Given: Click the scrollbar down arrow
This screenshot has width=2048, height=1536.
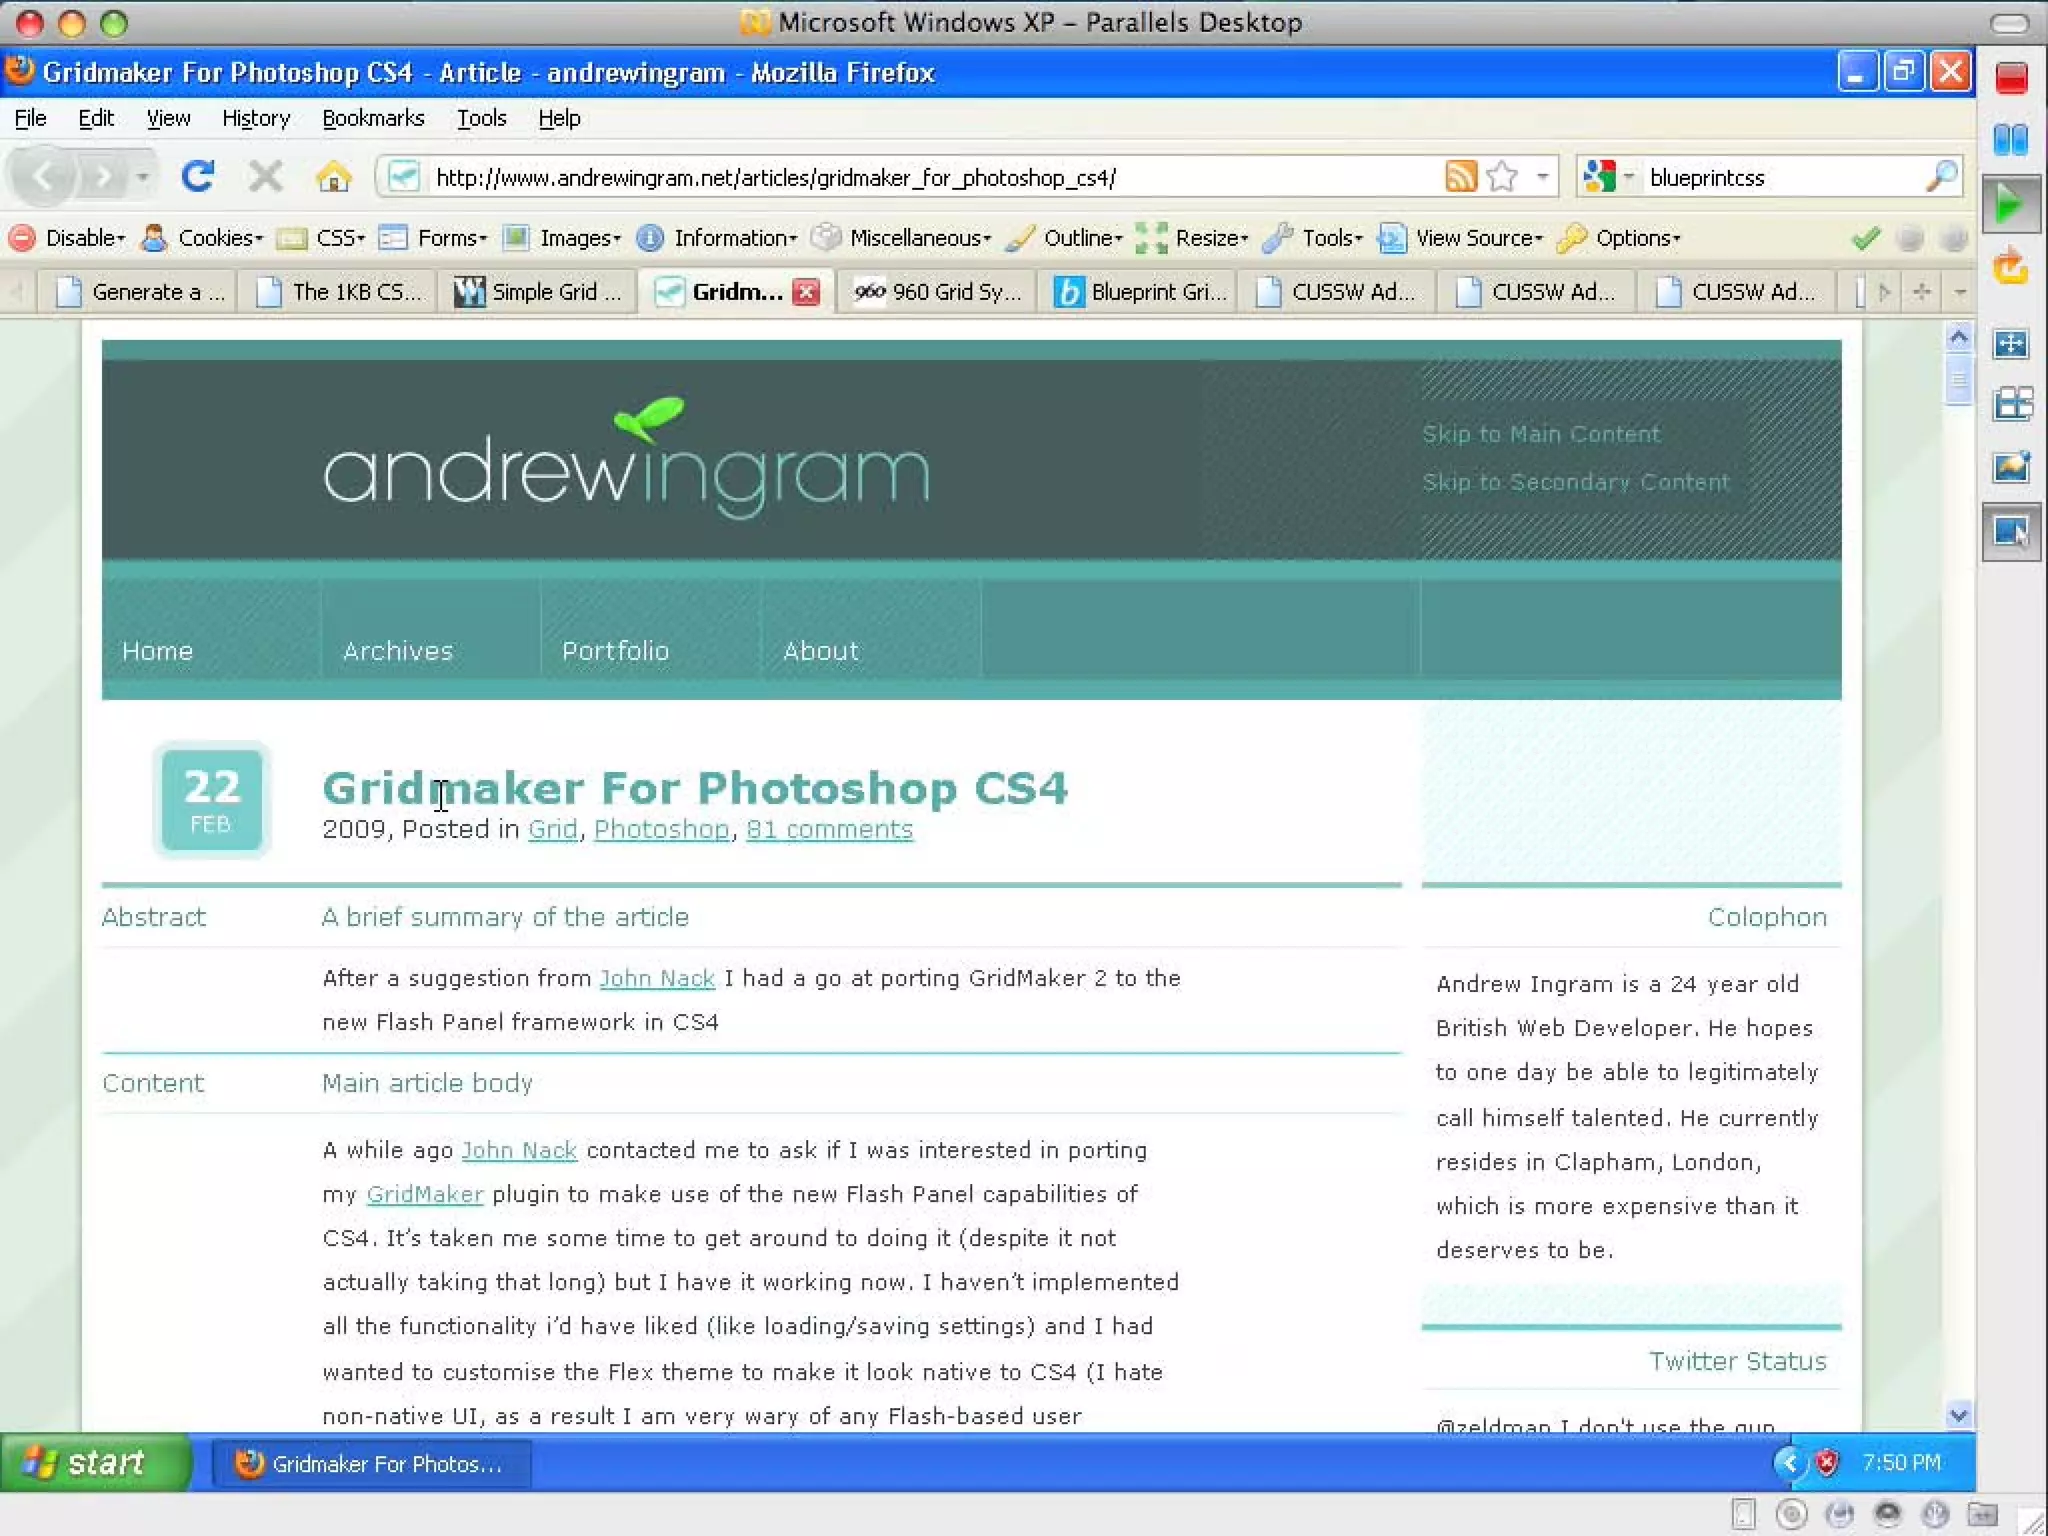Looking at the screenshot, I should click(1958, 1414).
